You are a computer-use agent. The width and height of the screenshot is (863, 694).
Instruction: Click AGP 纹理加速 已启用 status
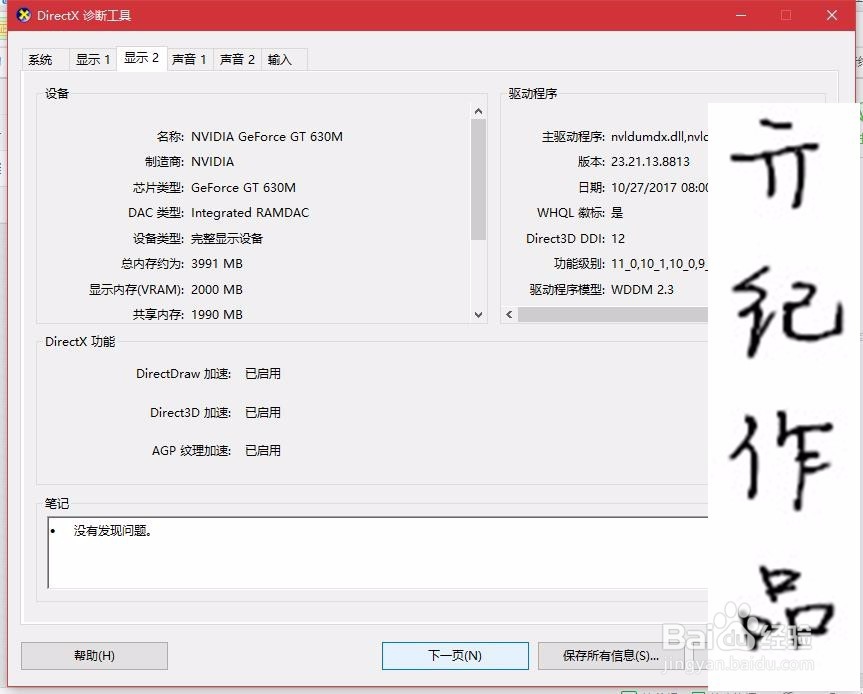click(263, 451)
